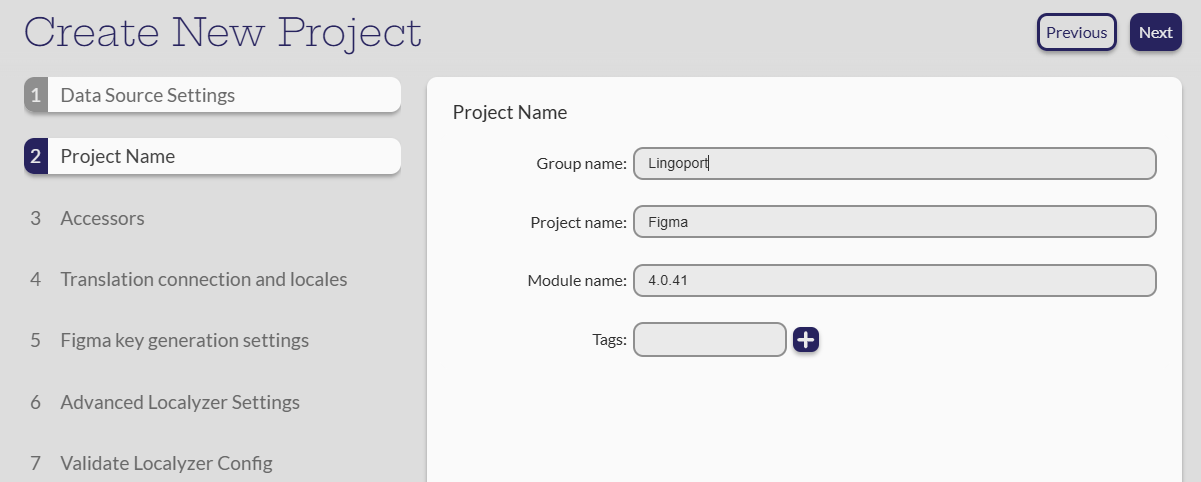
Task: Click the step 2 number badge
Action: 36,157
